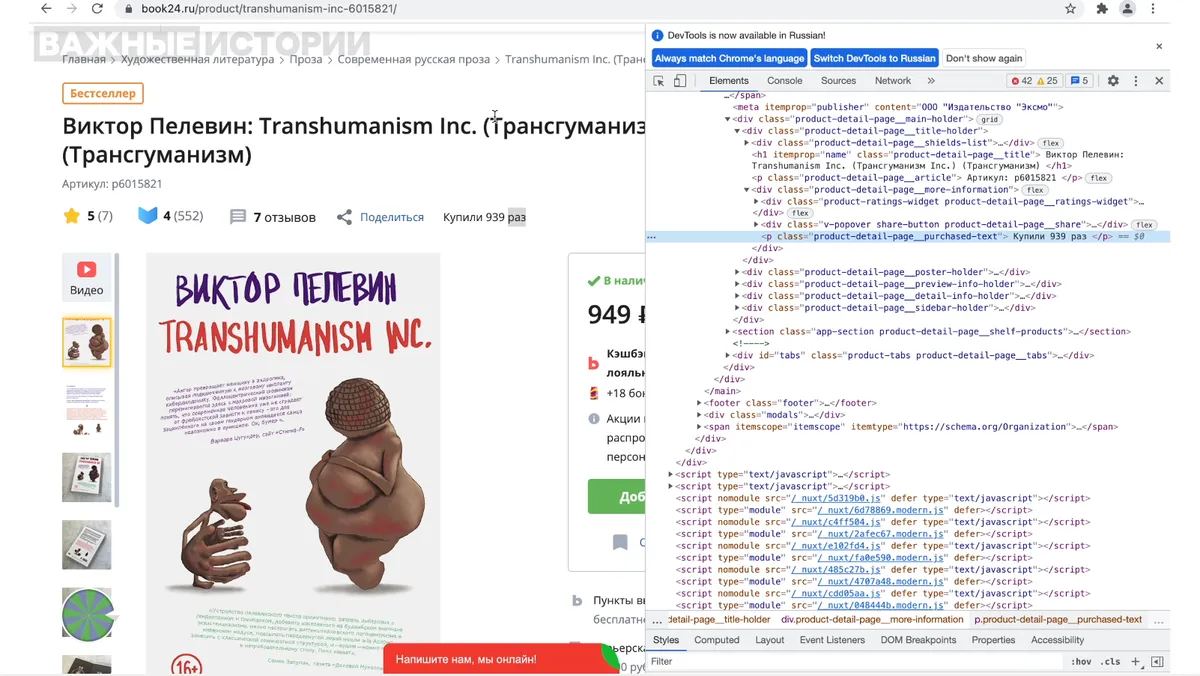Open Chrome's three-dot menu

click(1154, 9)
